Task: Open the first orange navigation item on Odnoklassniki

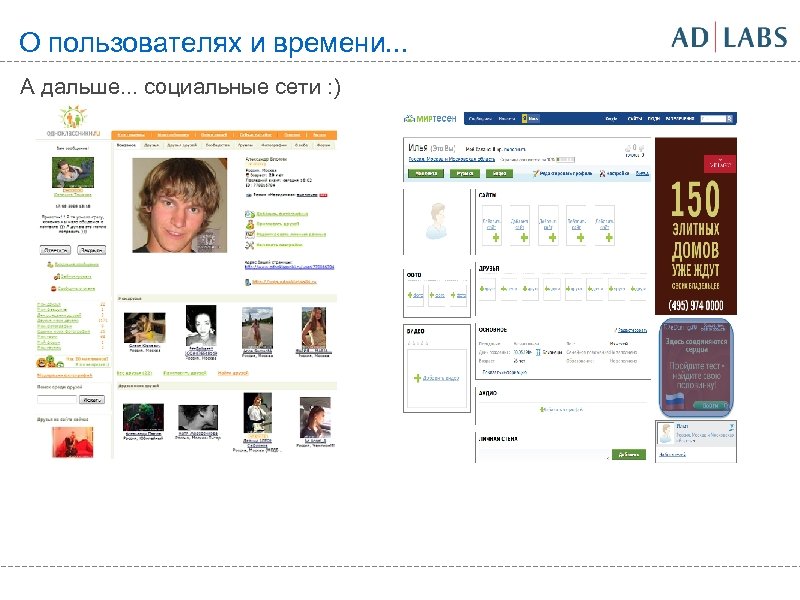Action: (x=131, y=135)
